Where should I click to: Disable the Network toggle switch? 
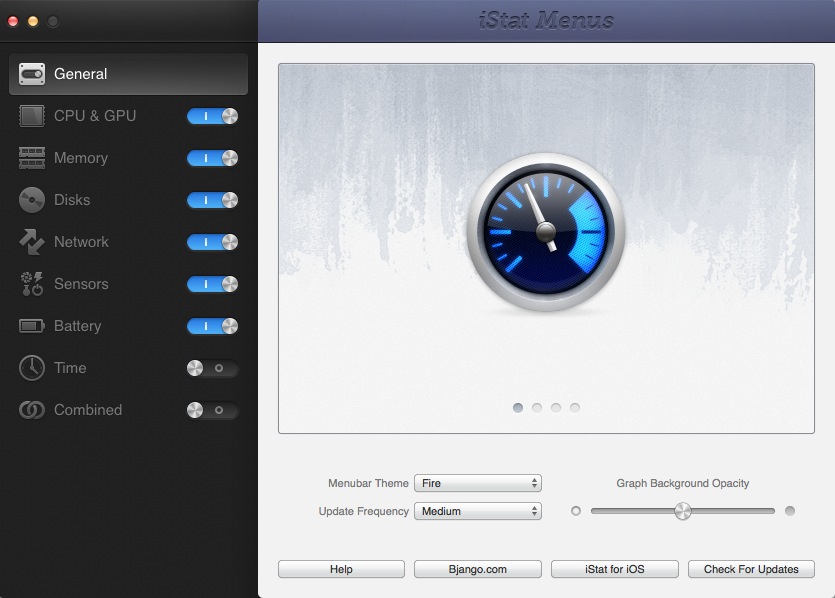212,242
